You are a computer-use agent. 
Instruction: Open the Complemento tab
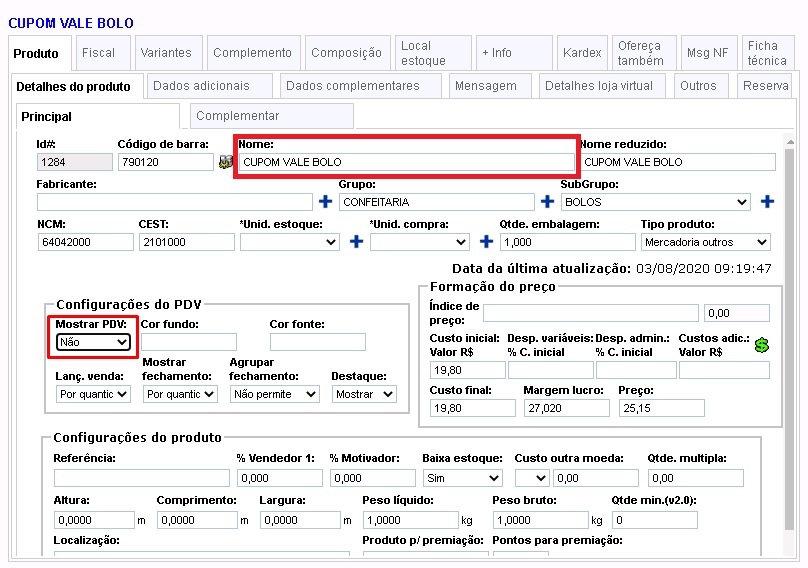[x=252, y=53]
